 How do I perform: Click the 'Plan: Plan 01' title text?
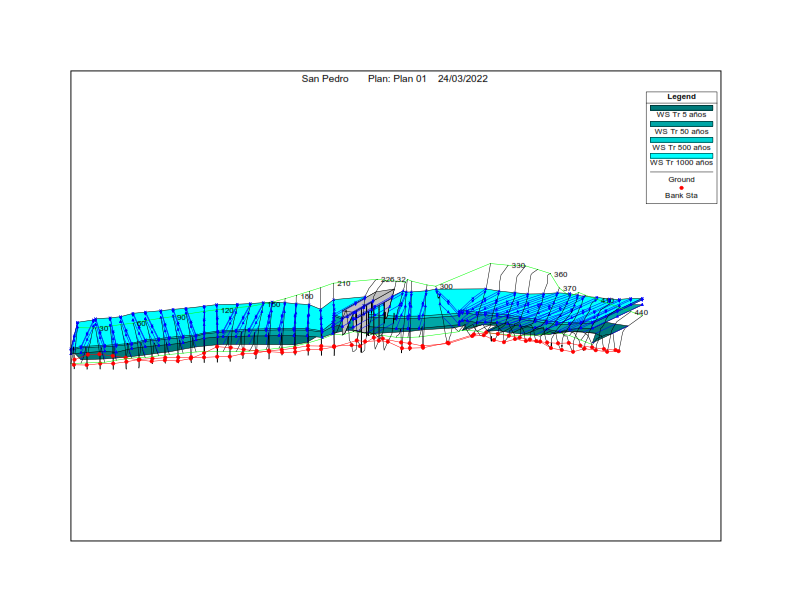pyautogui.click(x=397, y=79)
